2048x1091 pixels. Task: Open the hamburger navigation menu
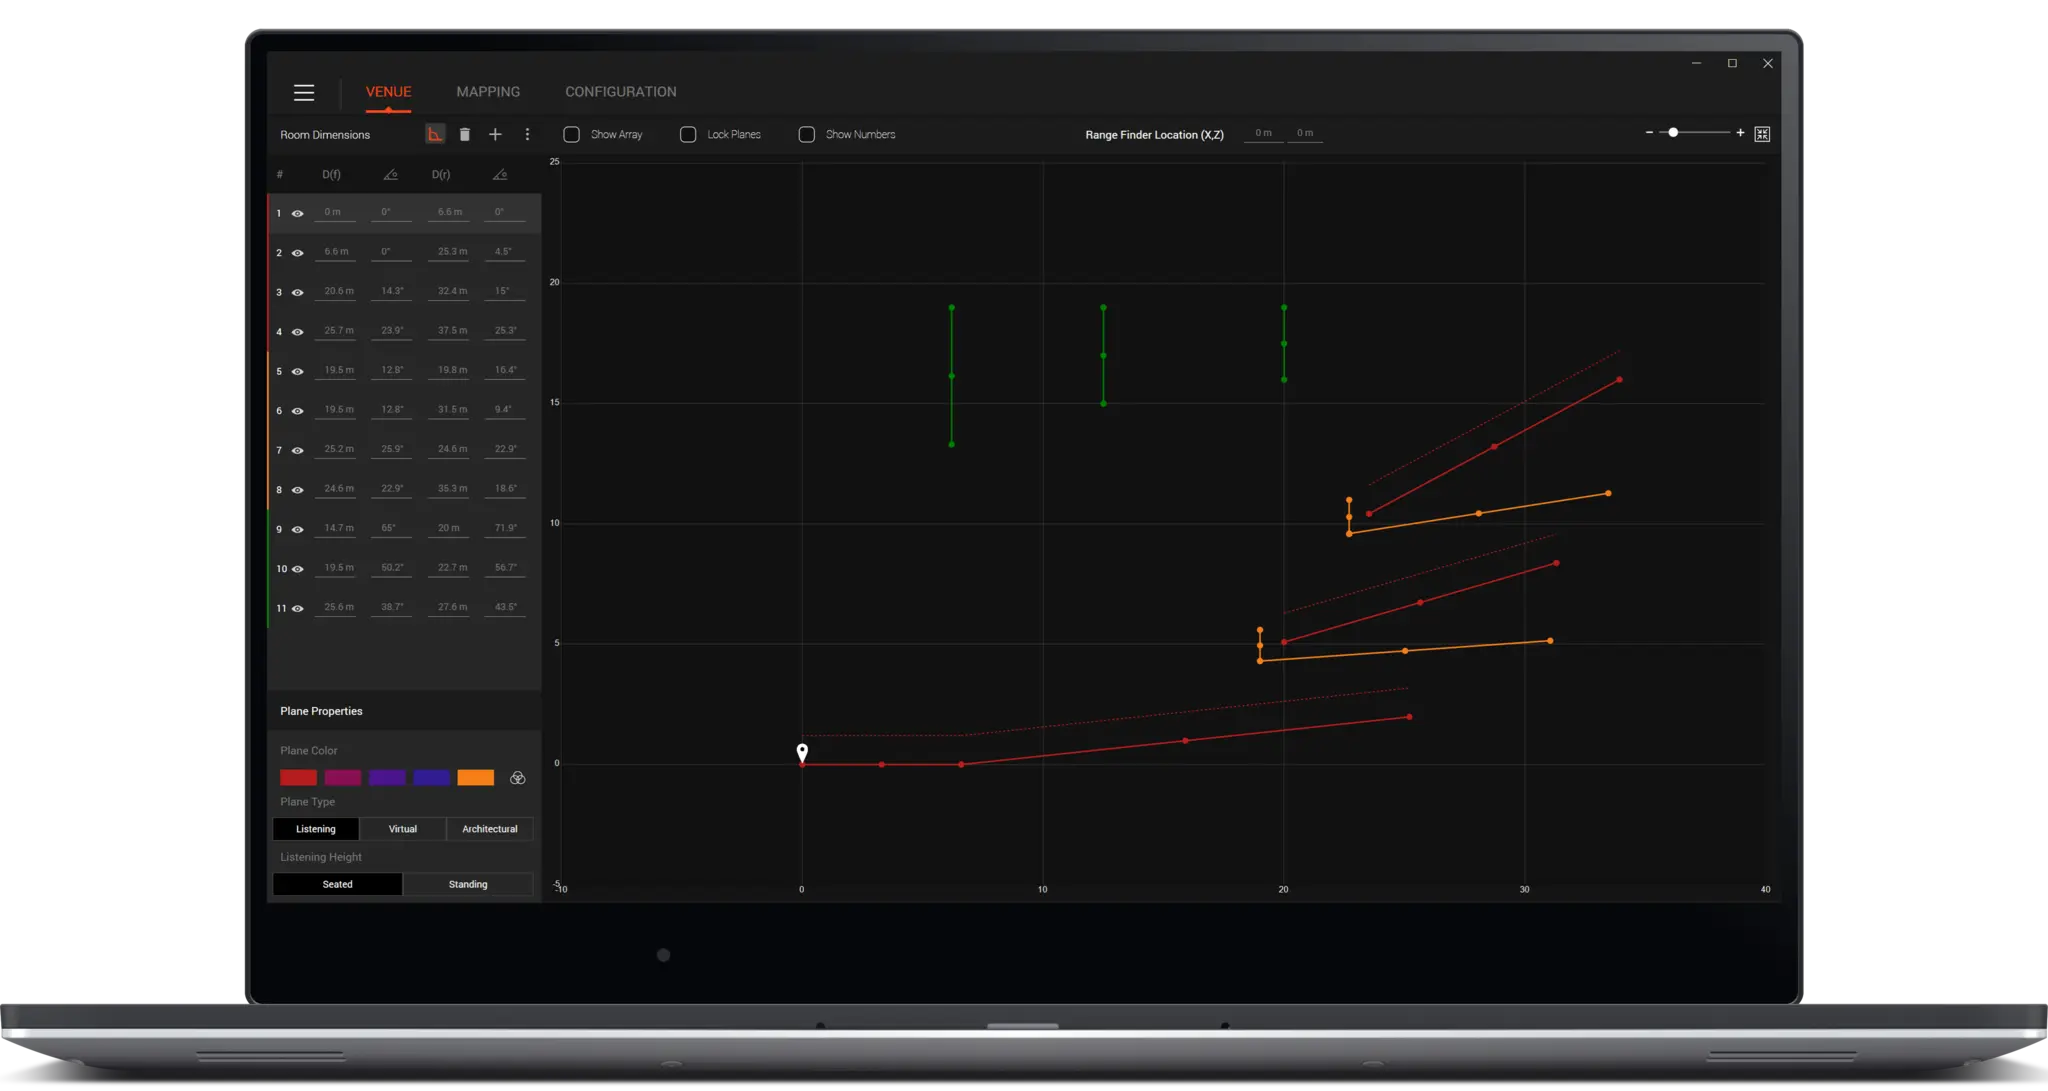303,92
